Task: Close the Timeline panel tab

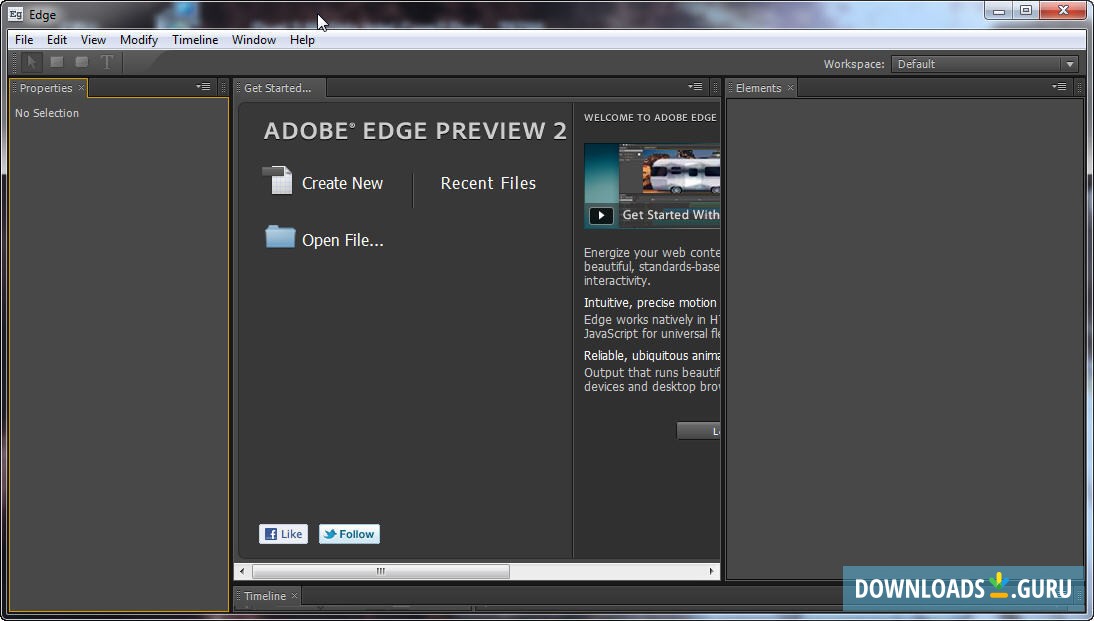Action: click(294, 596)
